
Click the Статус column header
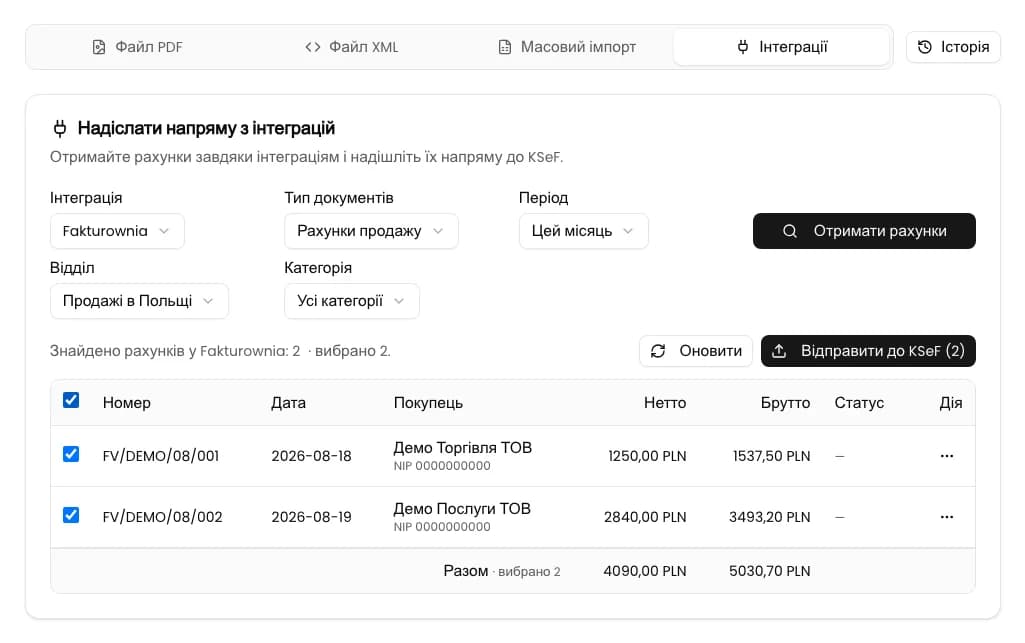tap(859, 403)
